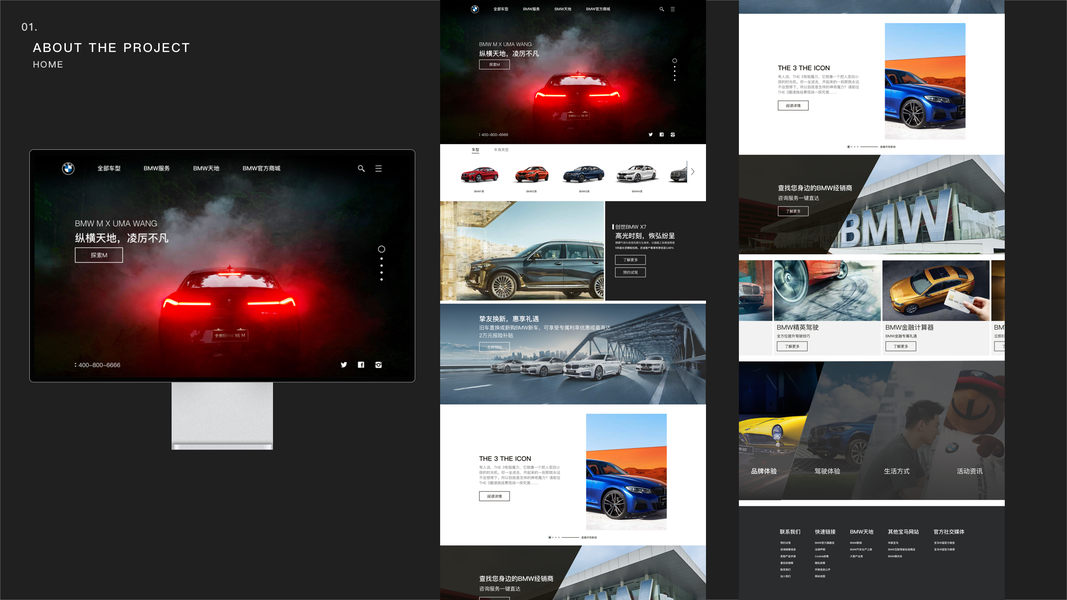Open the drifting tire image of BMW精英驾驶

coord(827,290)
